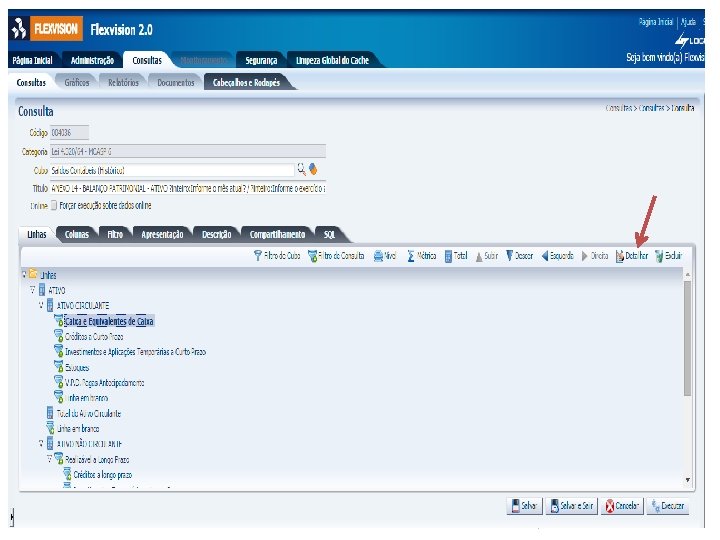Image resolution: width=720 pixels, height=540 pixels.
Task: Click icon of Créditos a longo prazo row
Action: [67, 473]
